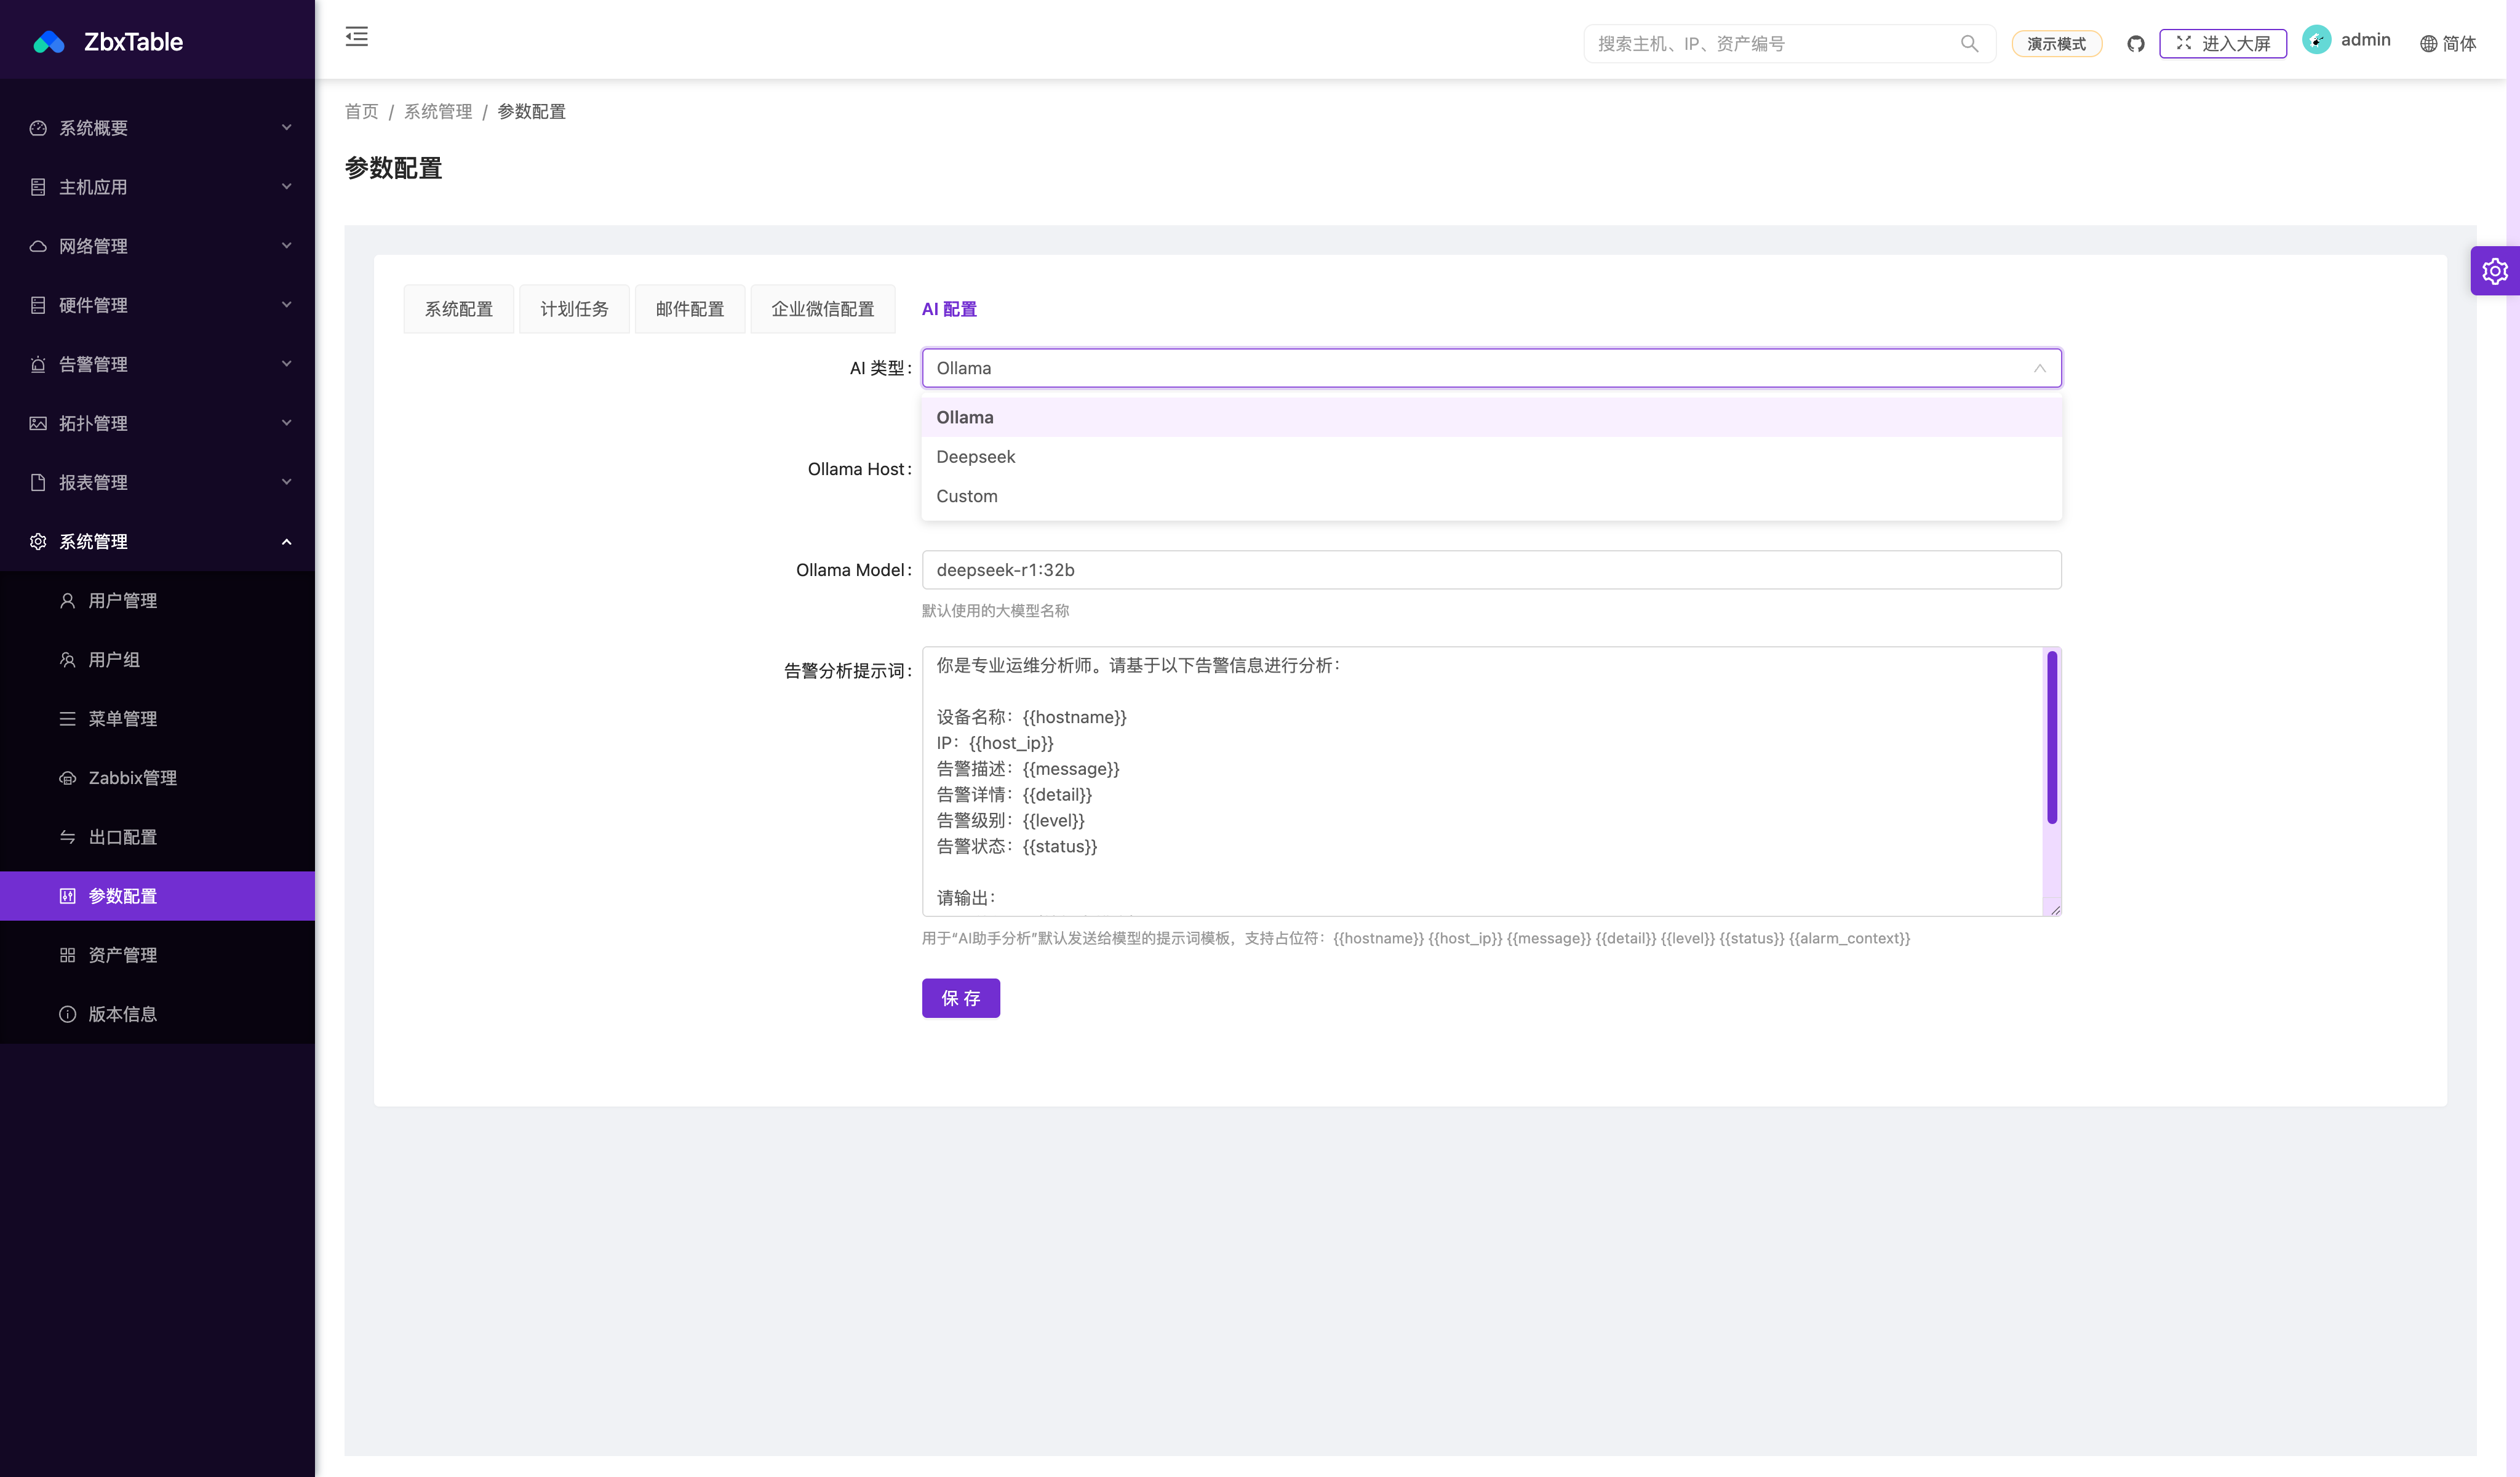Click the 用户管理 user icon

point(67,600)
